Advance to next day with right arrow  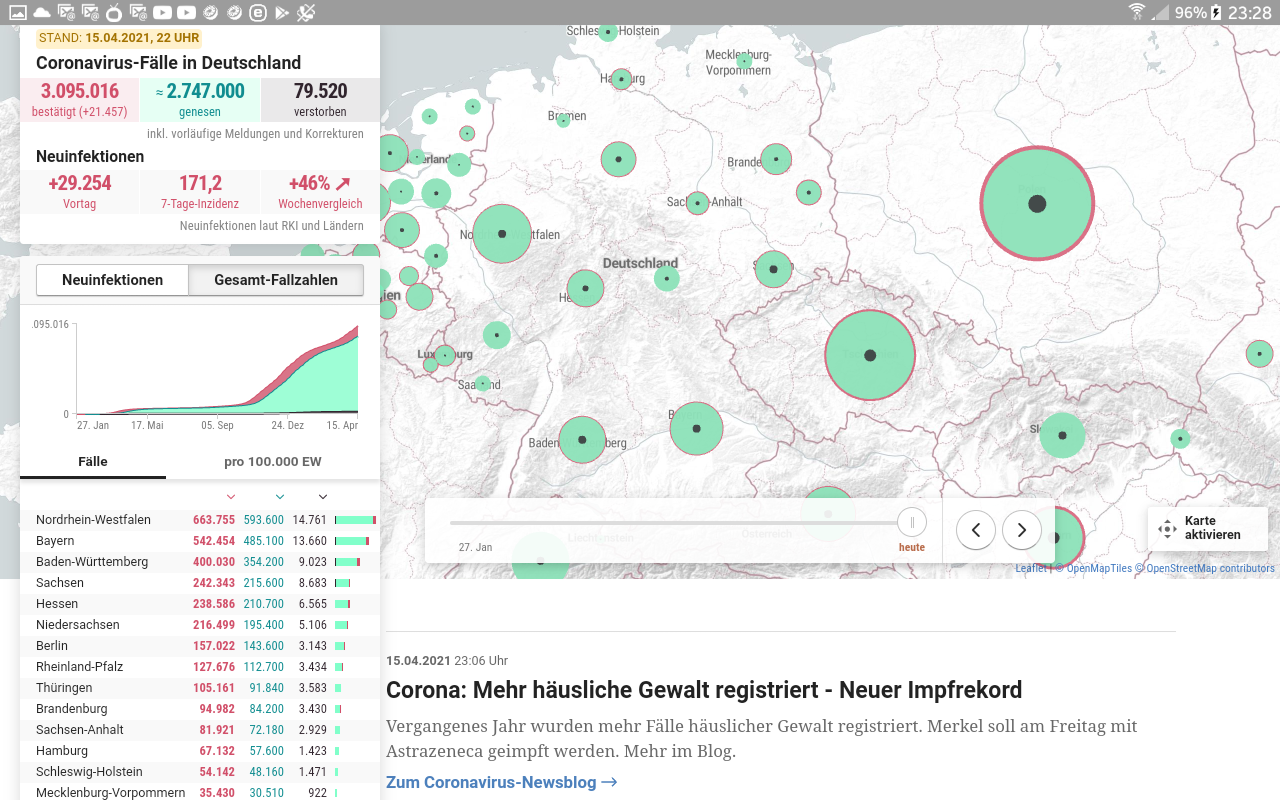pos(1021,530)
